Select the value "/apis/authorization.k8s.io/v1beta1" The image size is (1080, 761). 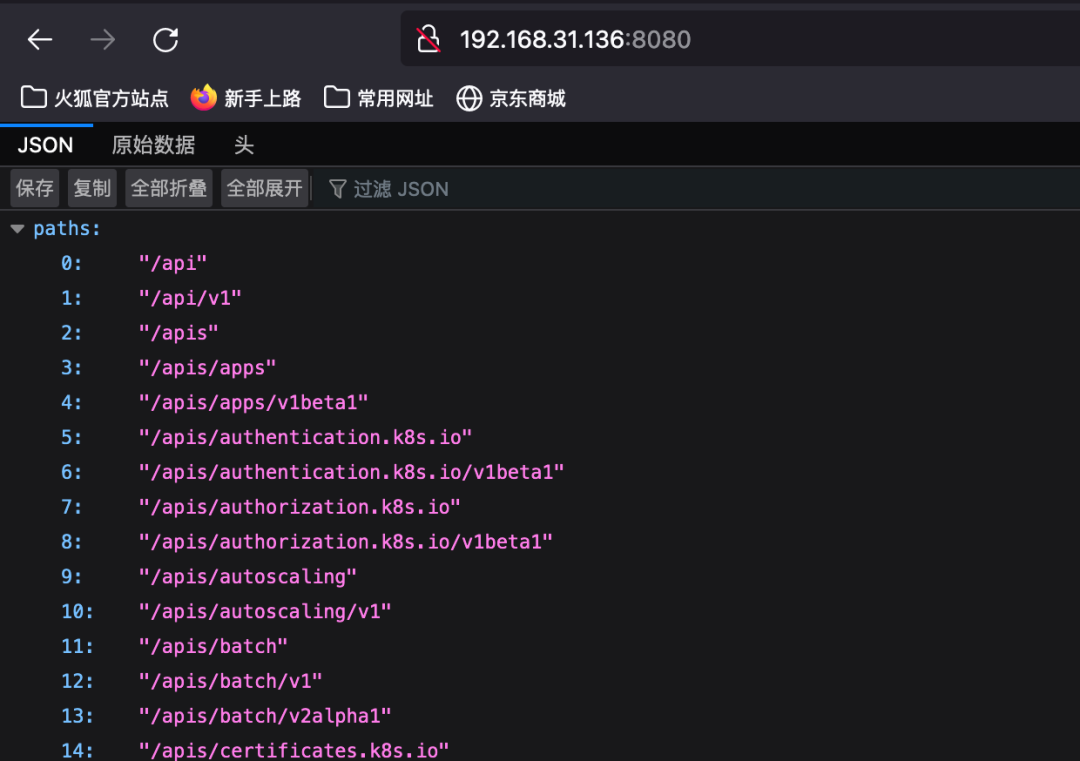[346, 542]
